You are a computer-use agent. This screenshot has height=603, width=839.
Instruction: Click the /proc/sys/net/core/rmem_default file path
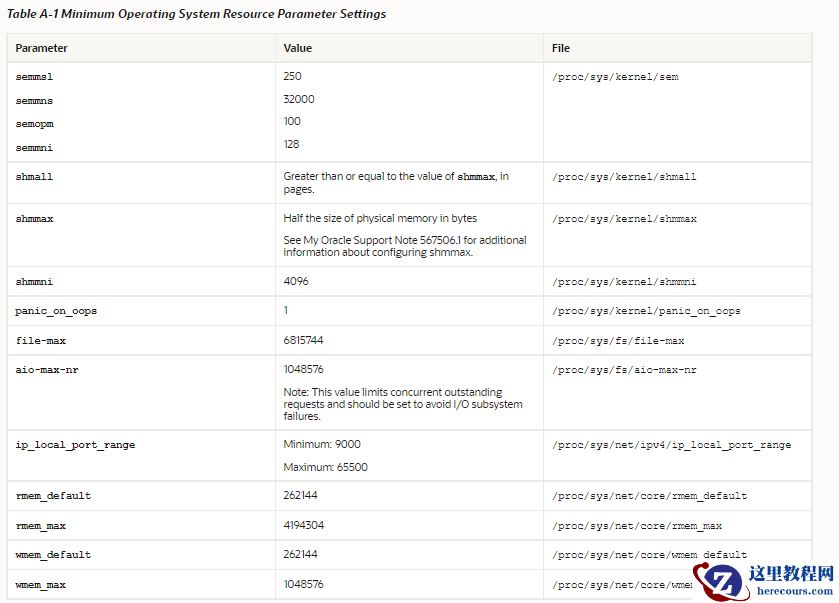point(649,496)
